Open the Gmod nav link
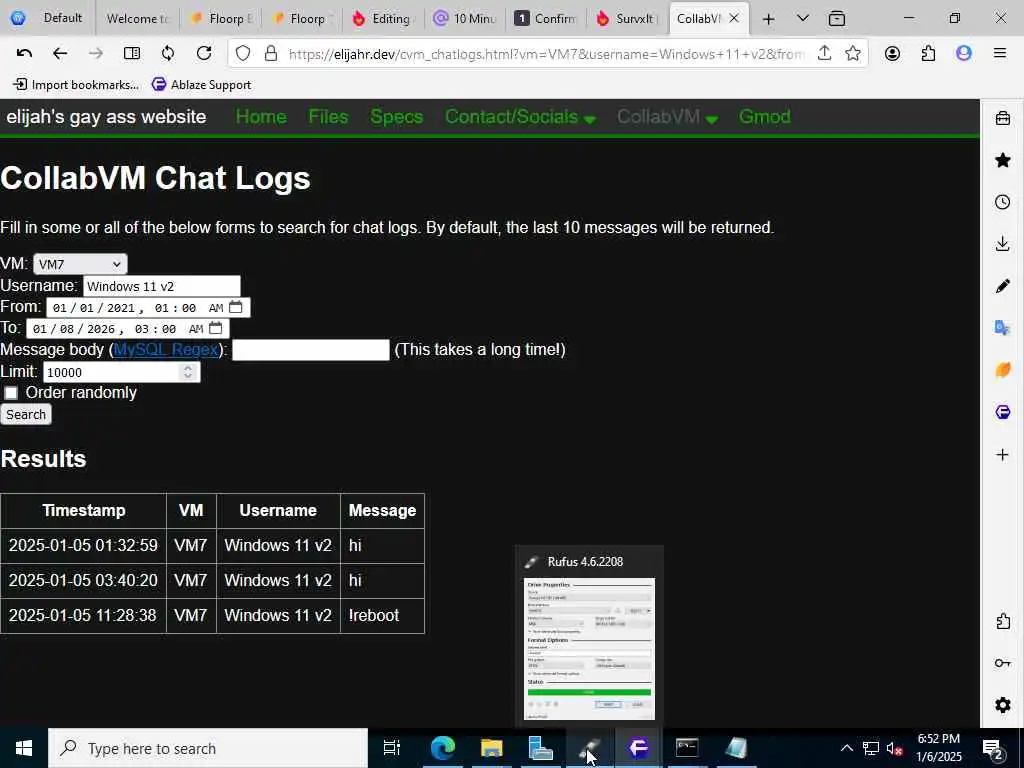 tap(765, 117)
